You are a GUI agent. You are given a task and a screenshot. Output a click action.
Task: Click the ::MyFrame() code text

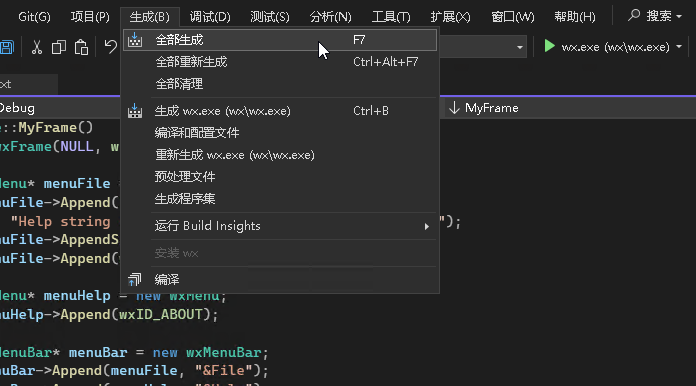[47, 128]
